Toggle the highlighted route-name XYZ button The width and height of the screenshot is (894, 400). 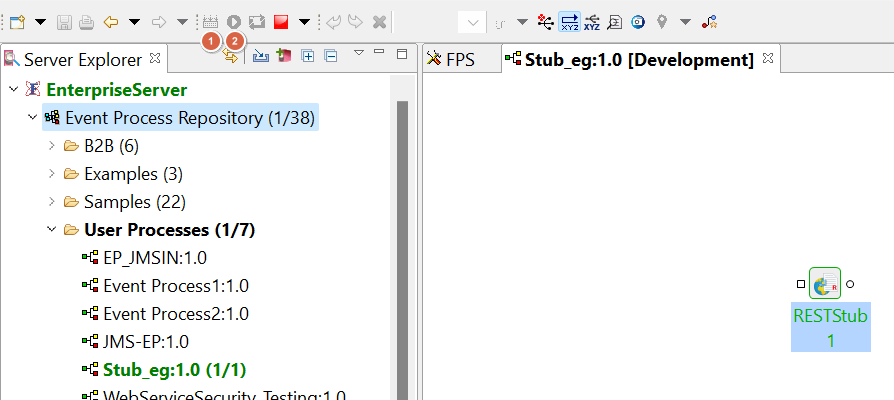[x=569, y=21]
